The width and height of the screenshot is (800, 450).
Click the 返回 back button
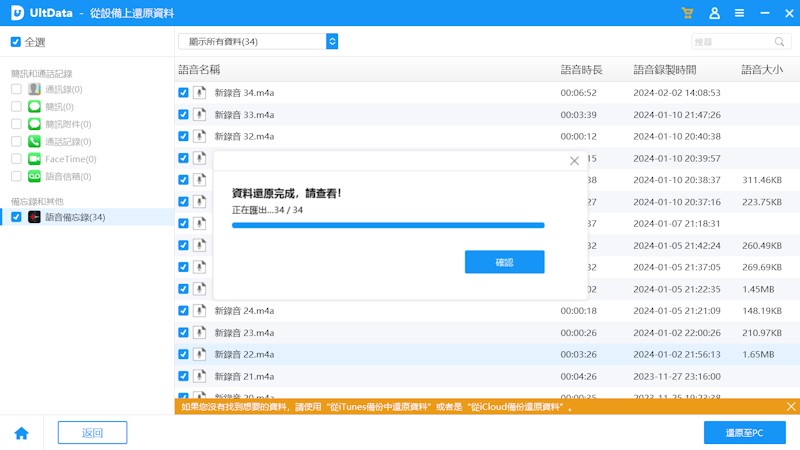tap(92, 432)
